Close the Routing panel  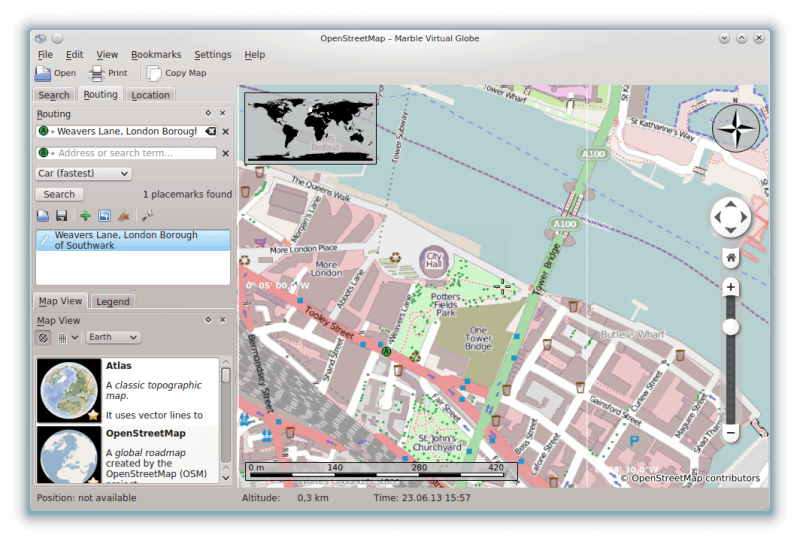click(x=222, y=113)
